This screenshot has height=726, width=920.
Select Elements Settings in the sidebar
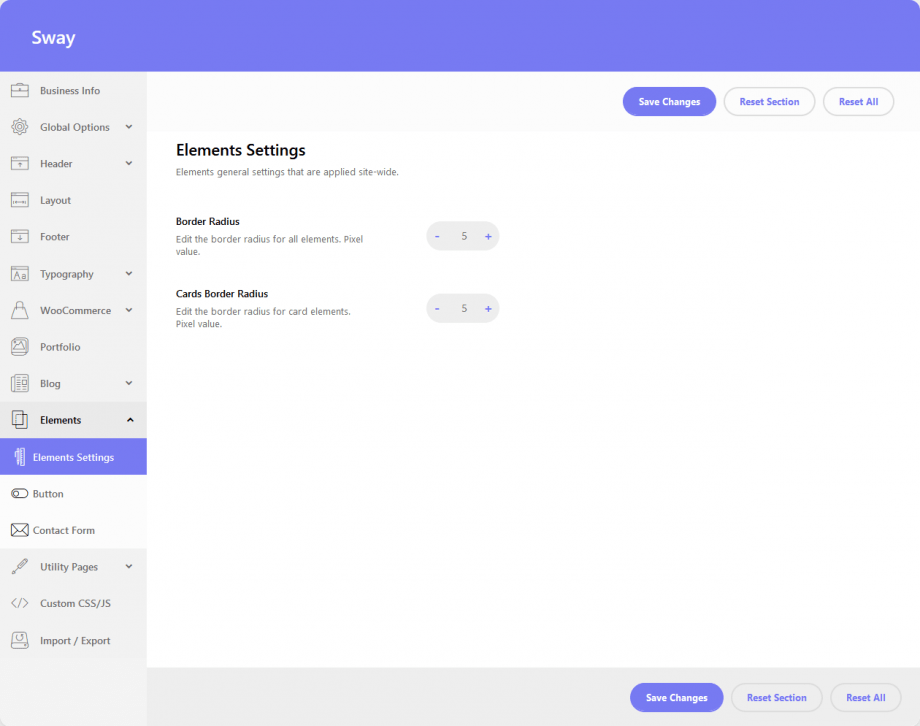click(73, 456)
